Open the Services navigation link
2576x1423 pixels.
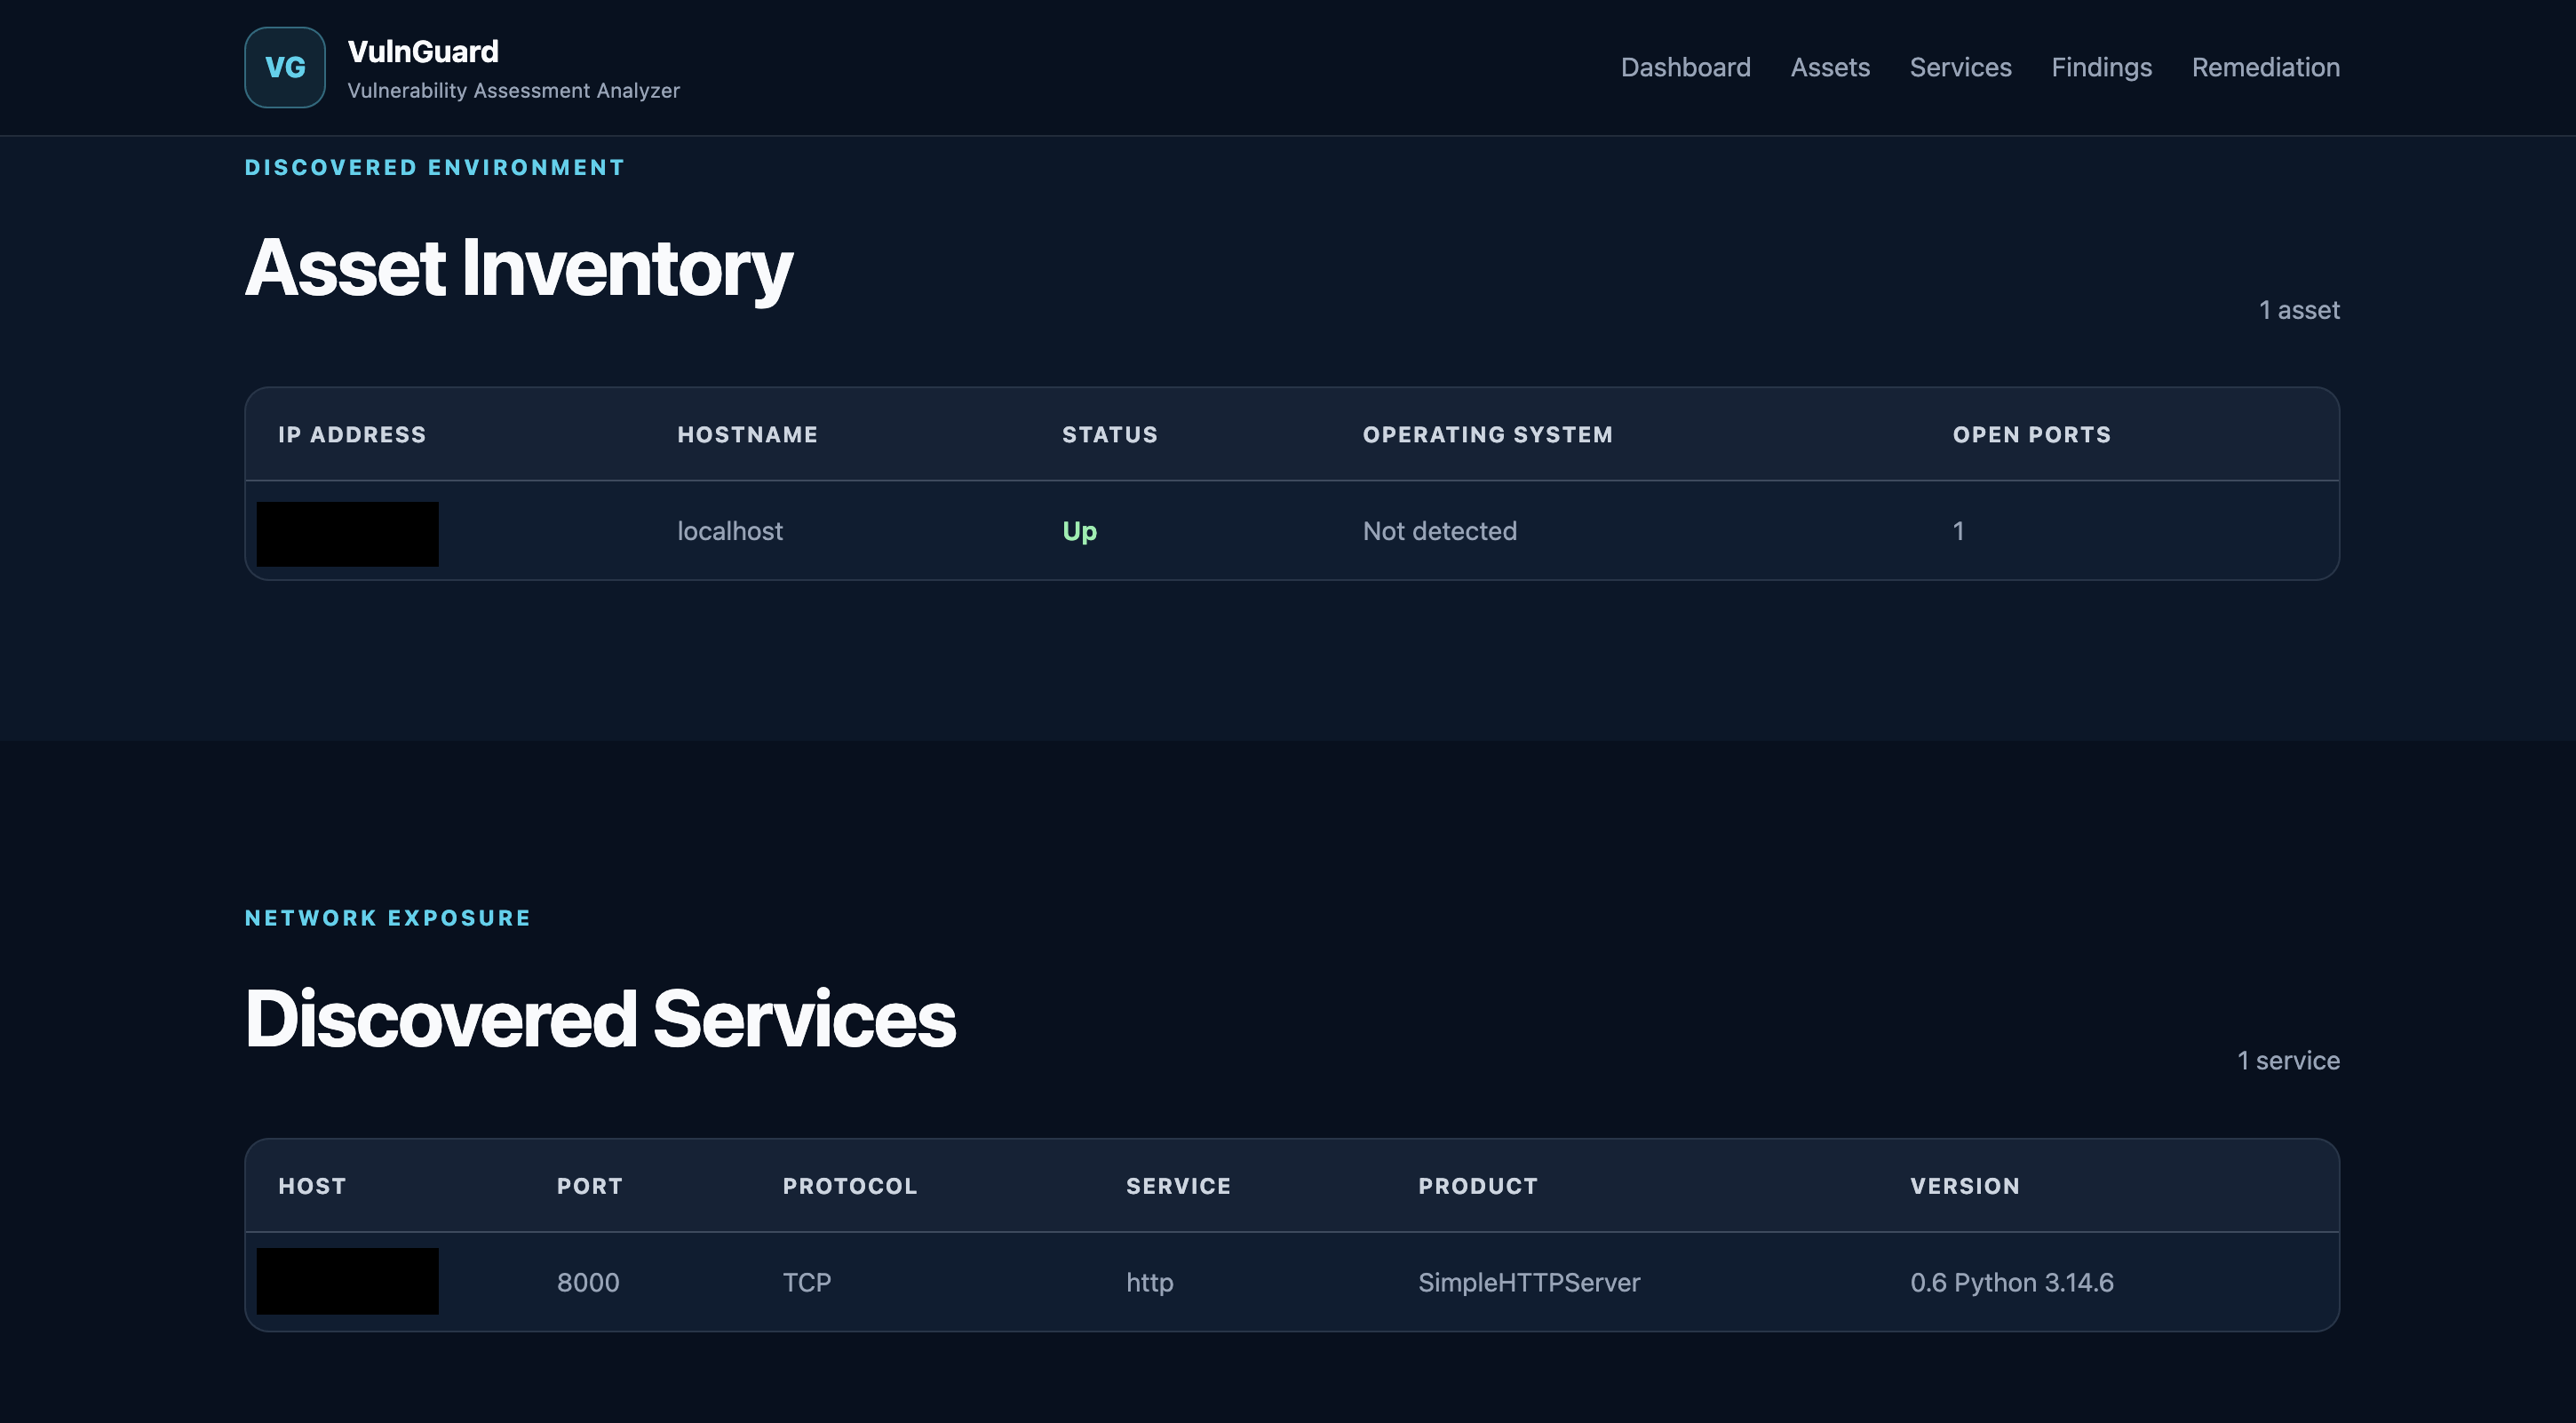click(1960, 67)
